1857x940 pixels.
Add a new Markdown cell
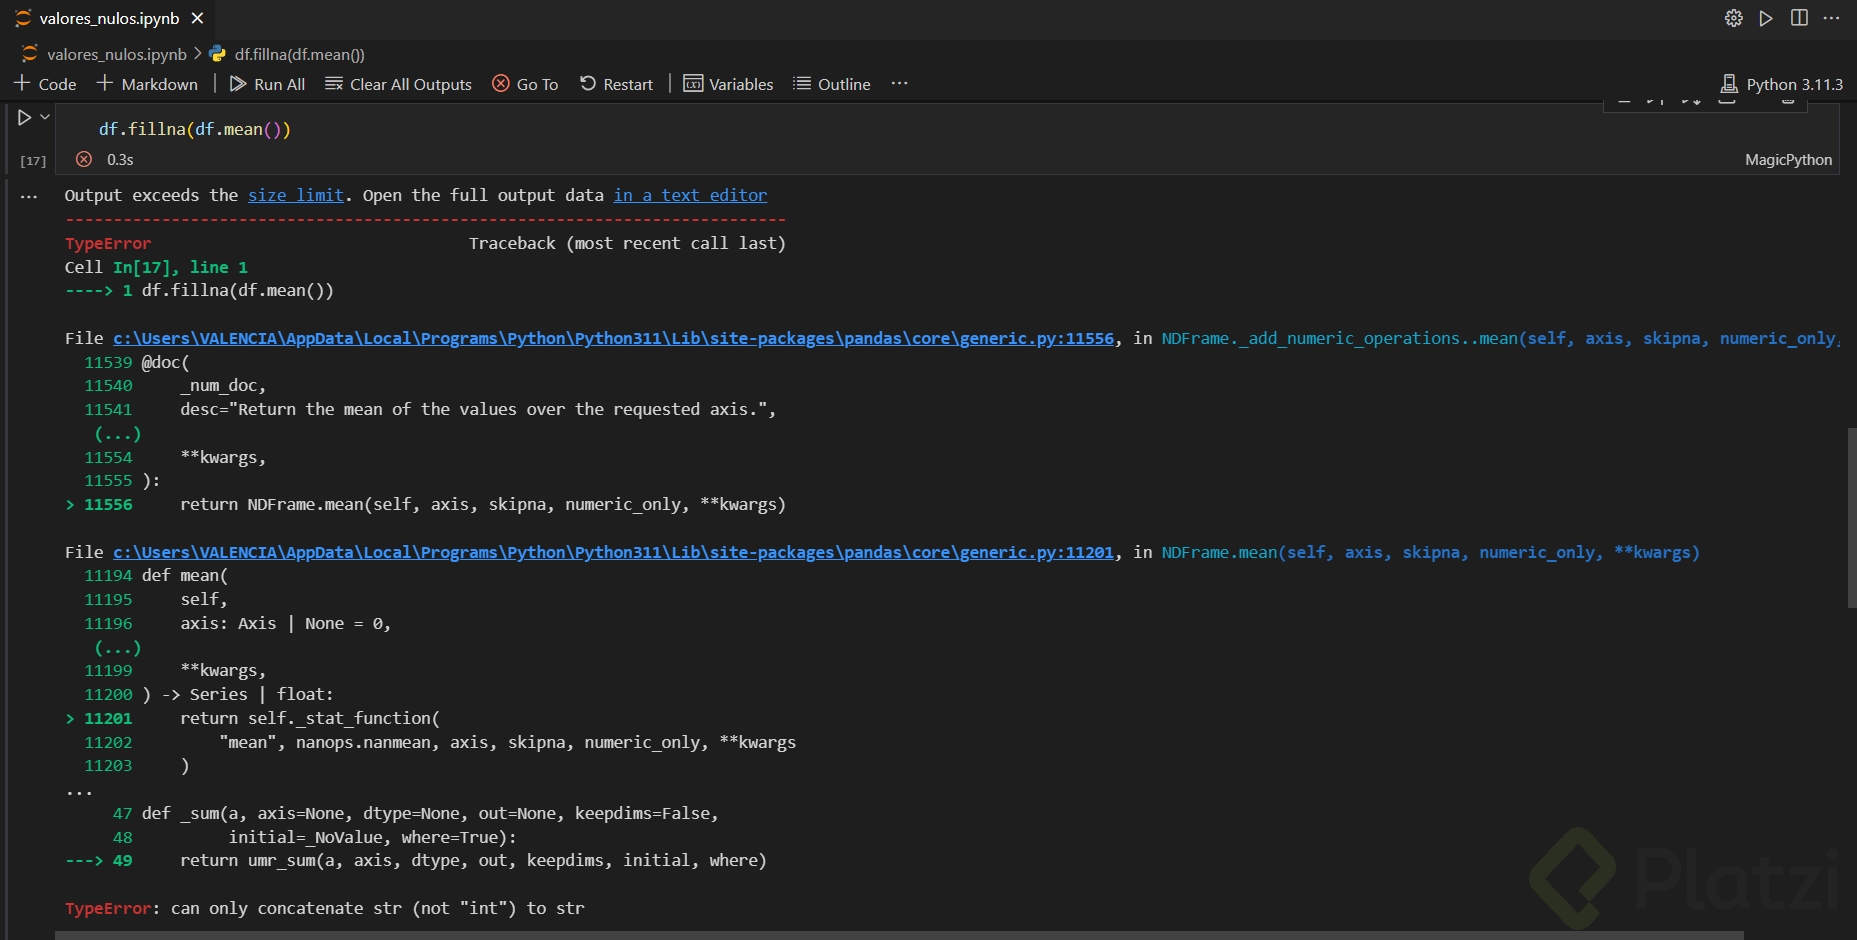pyautogui.click(x=147, y=84)
